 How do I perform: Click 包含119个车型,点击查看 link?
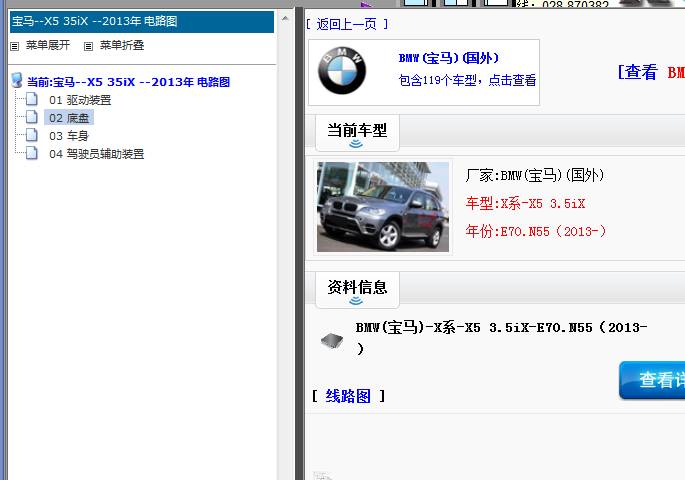[467, 80]
